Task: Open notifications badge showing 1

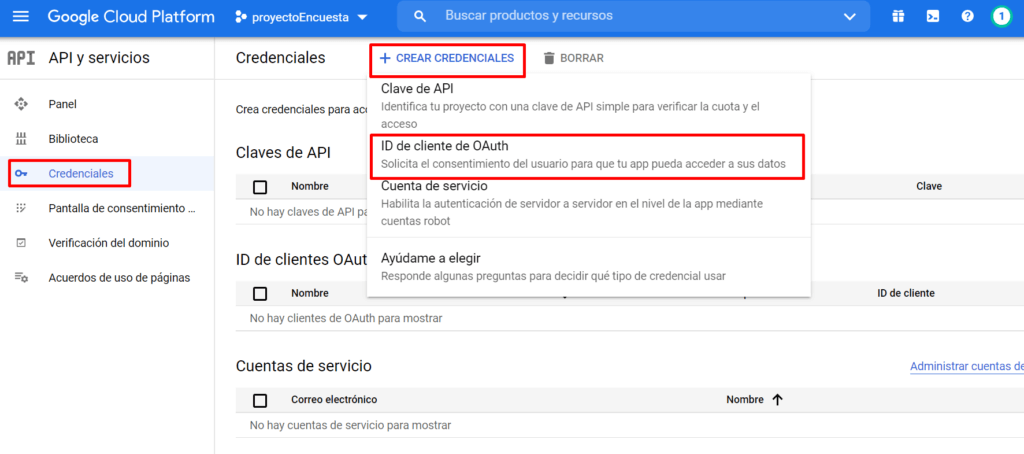Action: pos(1000,16)
